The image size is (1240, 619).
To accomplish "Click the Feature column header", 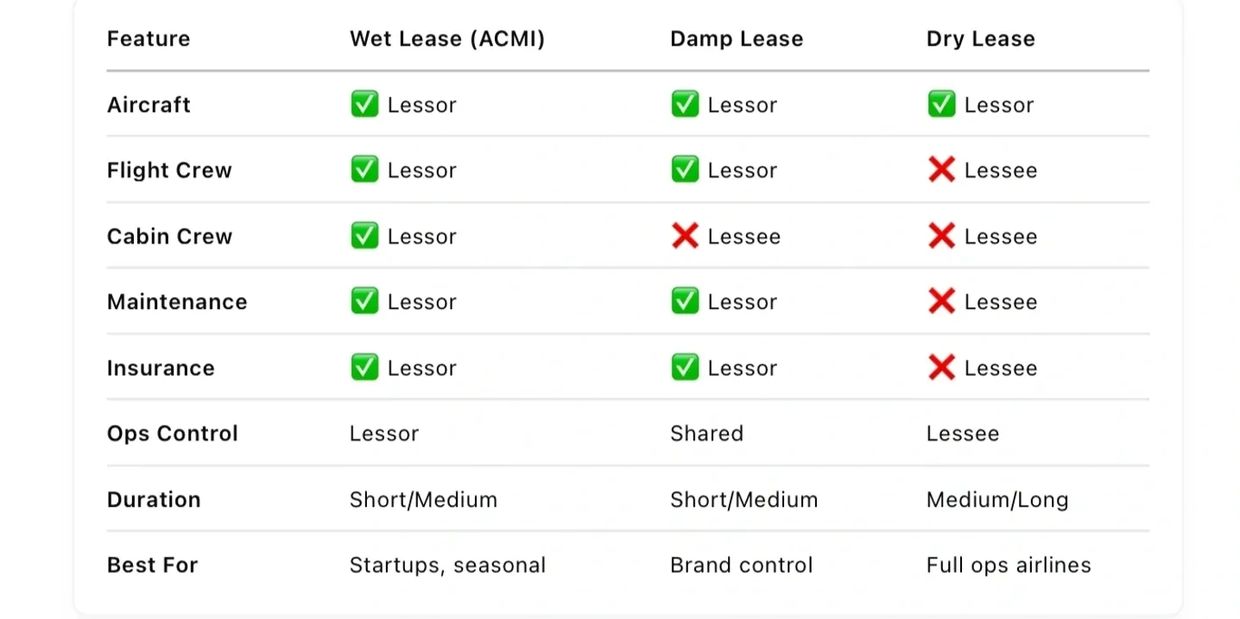I will (x=148, y=39).
